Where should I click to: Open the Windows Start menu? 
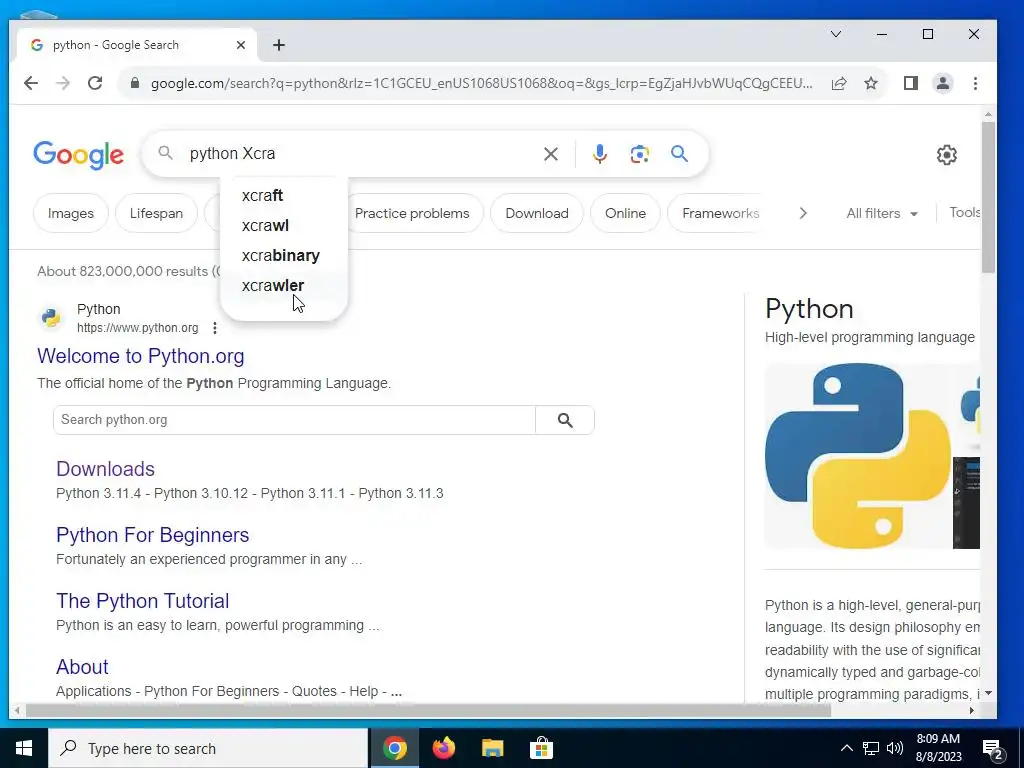coord(24,748)
